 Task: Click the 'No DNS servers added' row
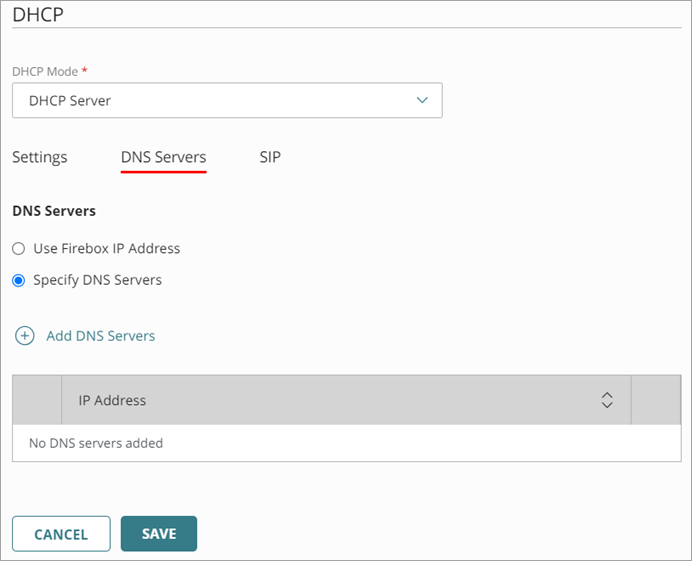tap(346, 443)
